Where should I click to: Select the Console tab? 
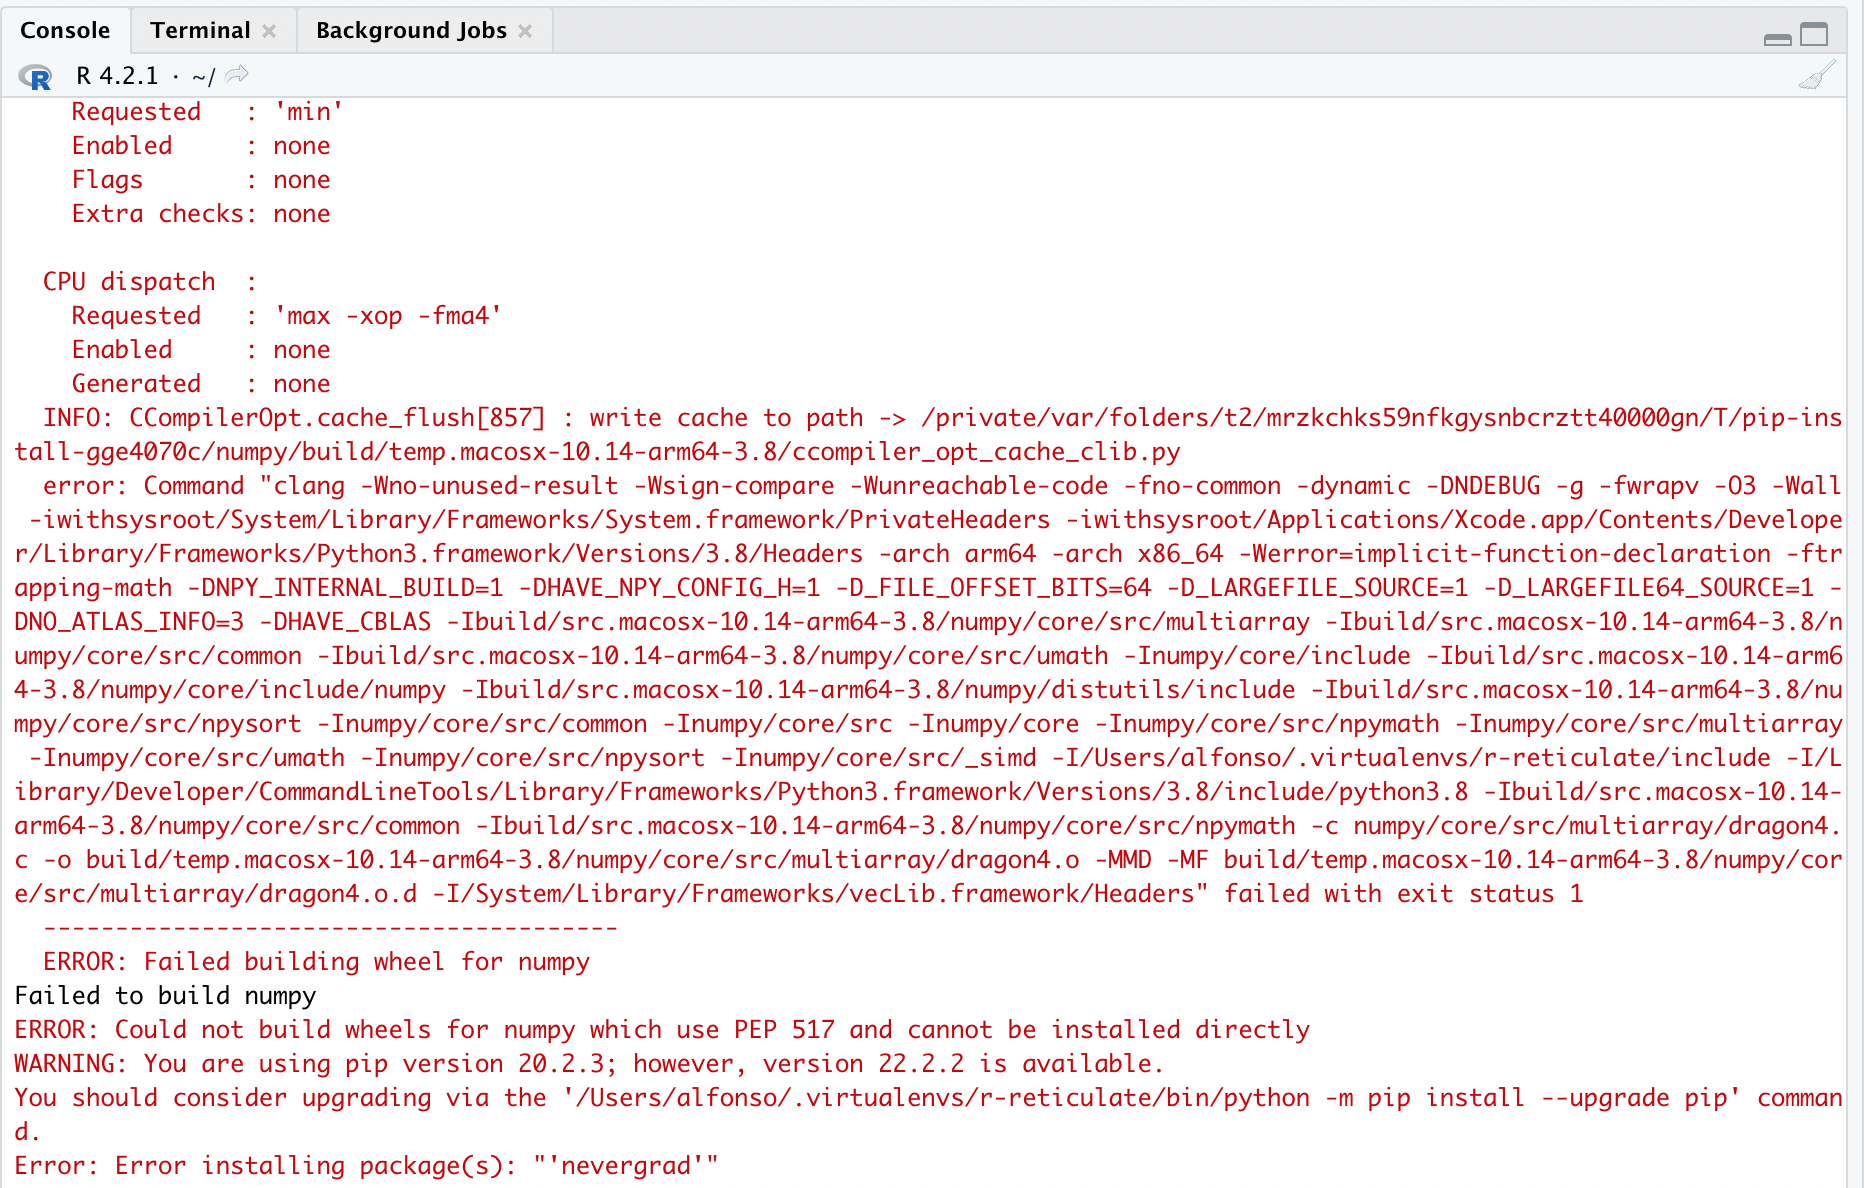[x=65, y=30]
